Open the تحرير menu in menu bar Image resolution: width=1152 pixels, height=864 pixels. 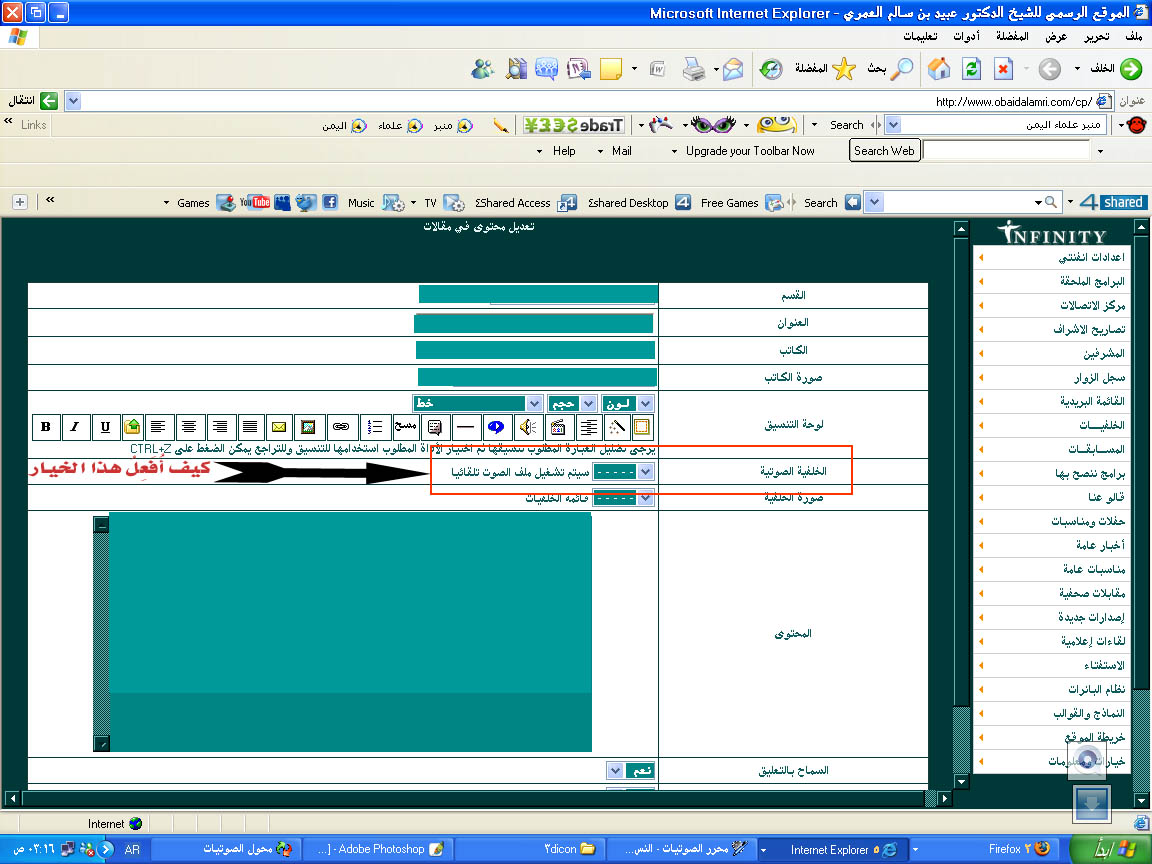[1096, 37]
